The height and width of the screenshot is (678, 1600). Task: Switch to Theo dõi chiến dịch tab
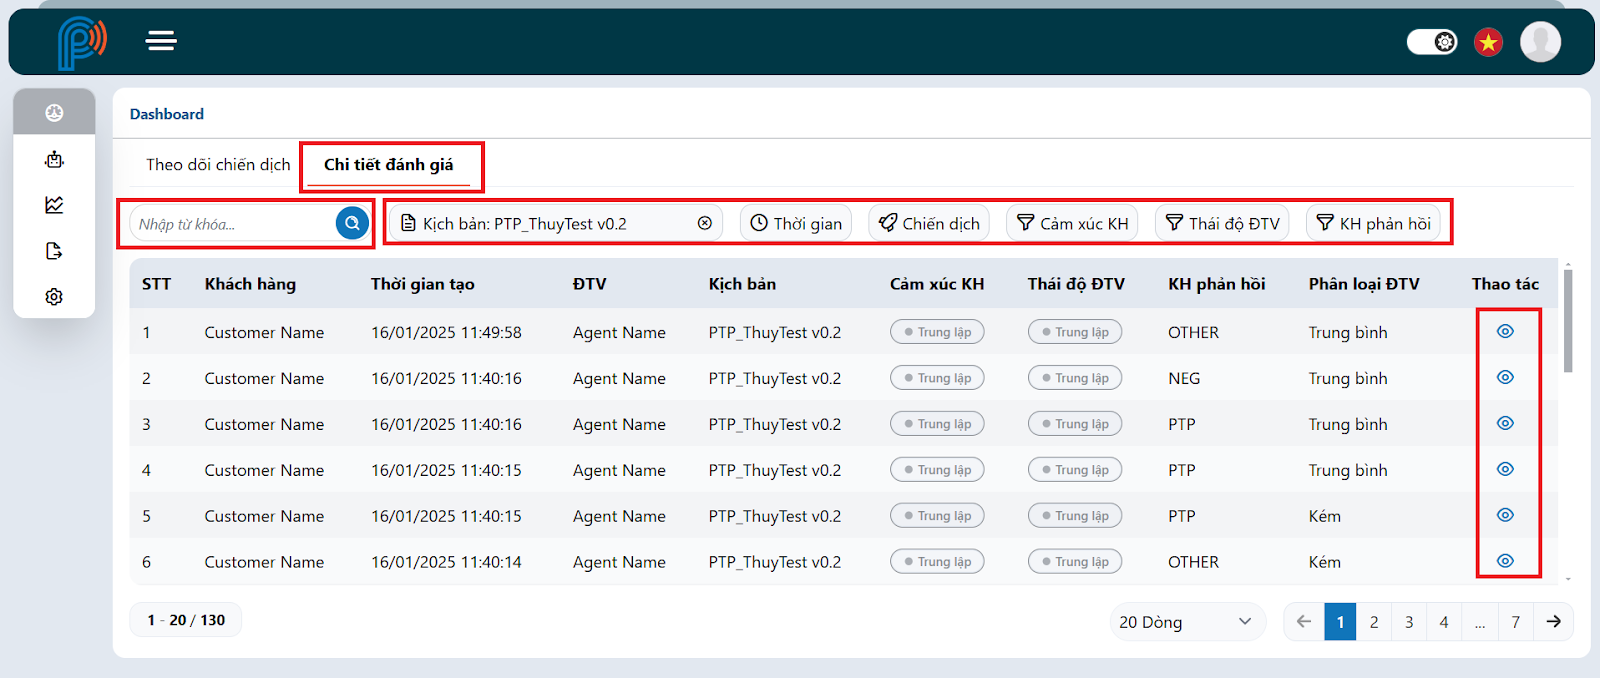(x=218, y=165)
